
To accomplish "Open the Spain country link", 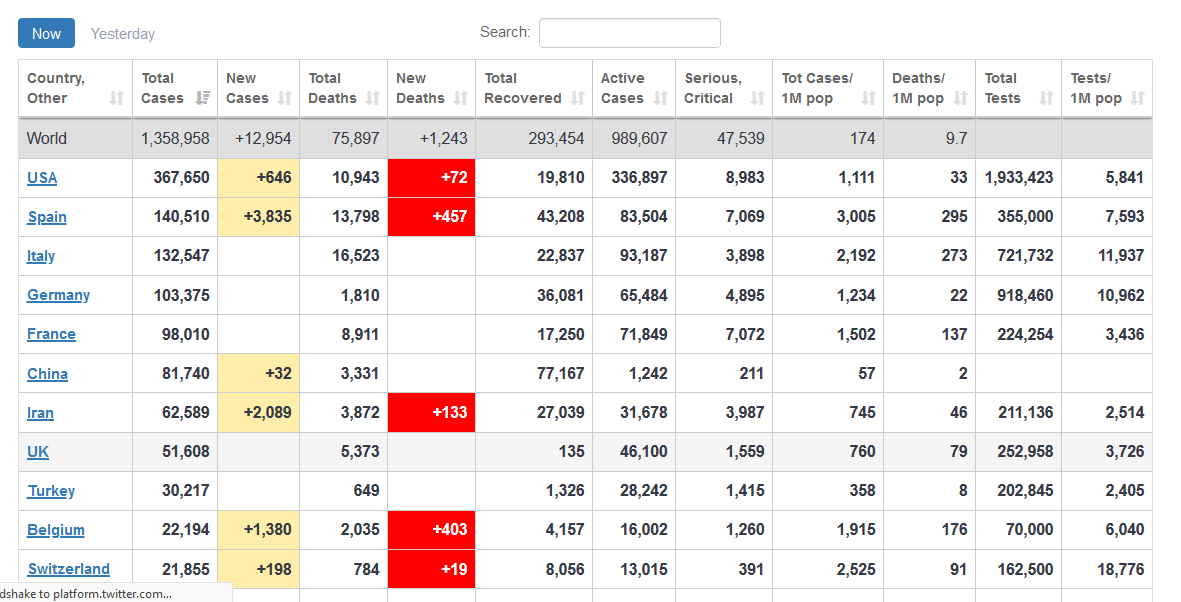I will pyautogui.click(x=47, y=217).
